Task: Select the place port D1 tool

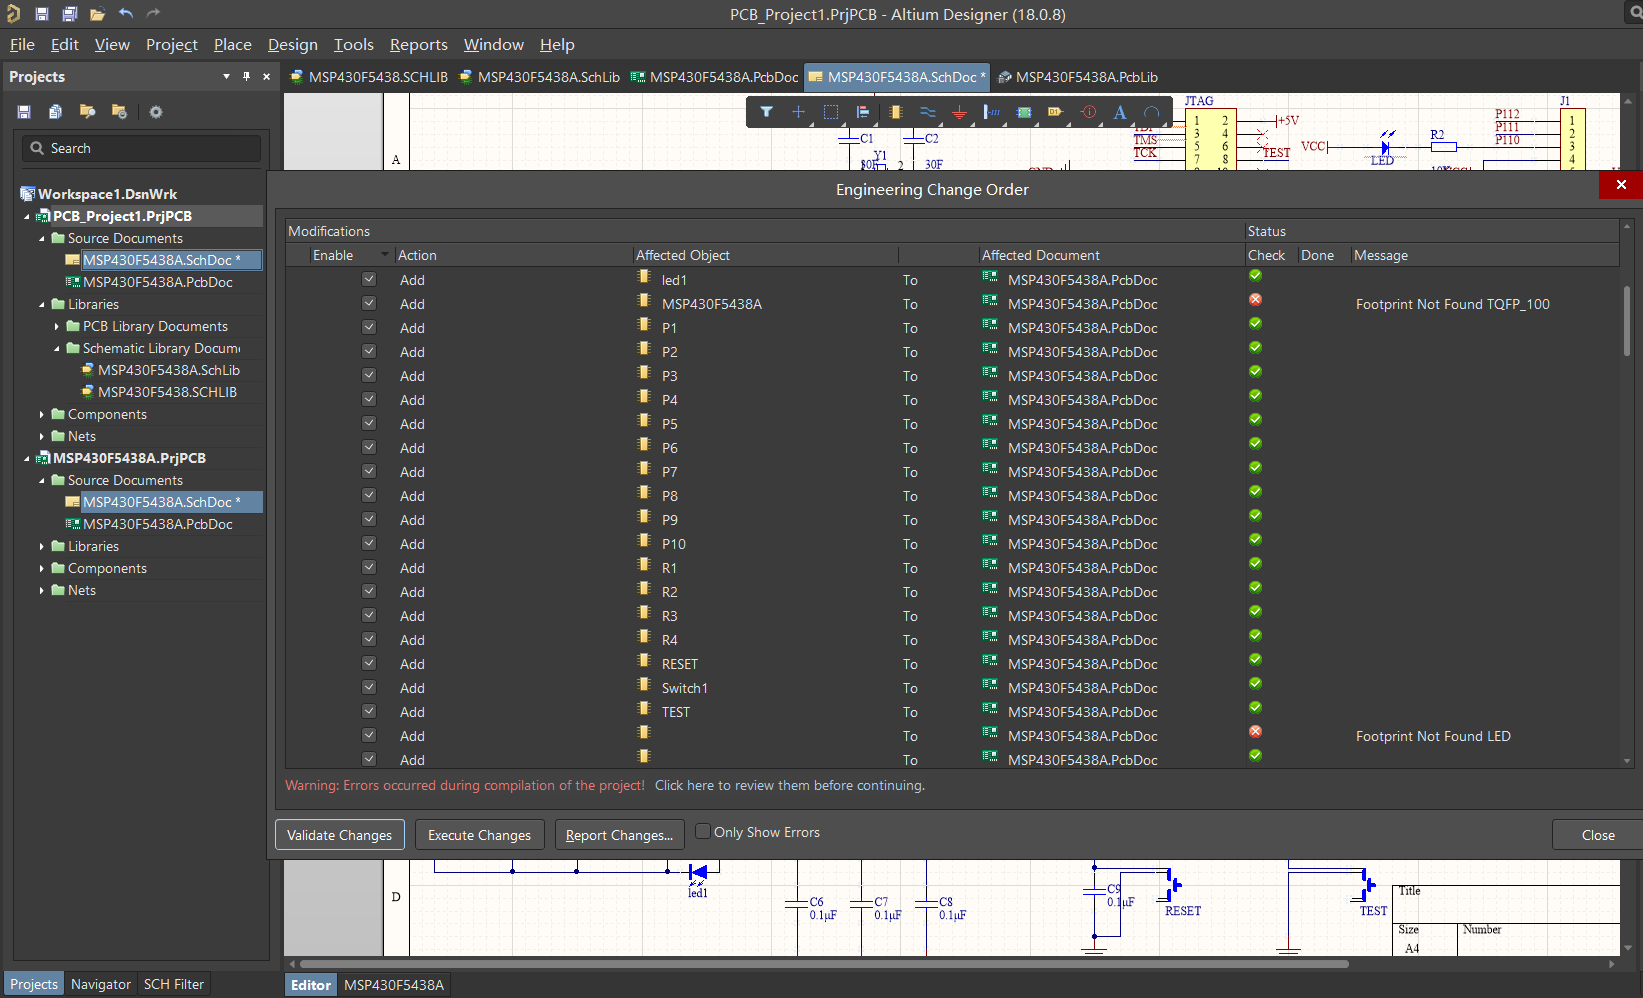Action: click(1056, 112)
